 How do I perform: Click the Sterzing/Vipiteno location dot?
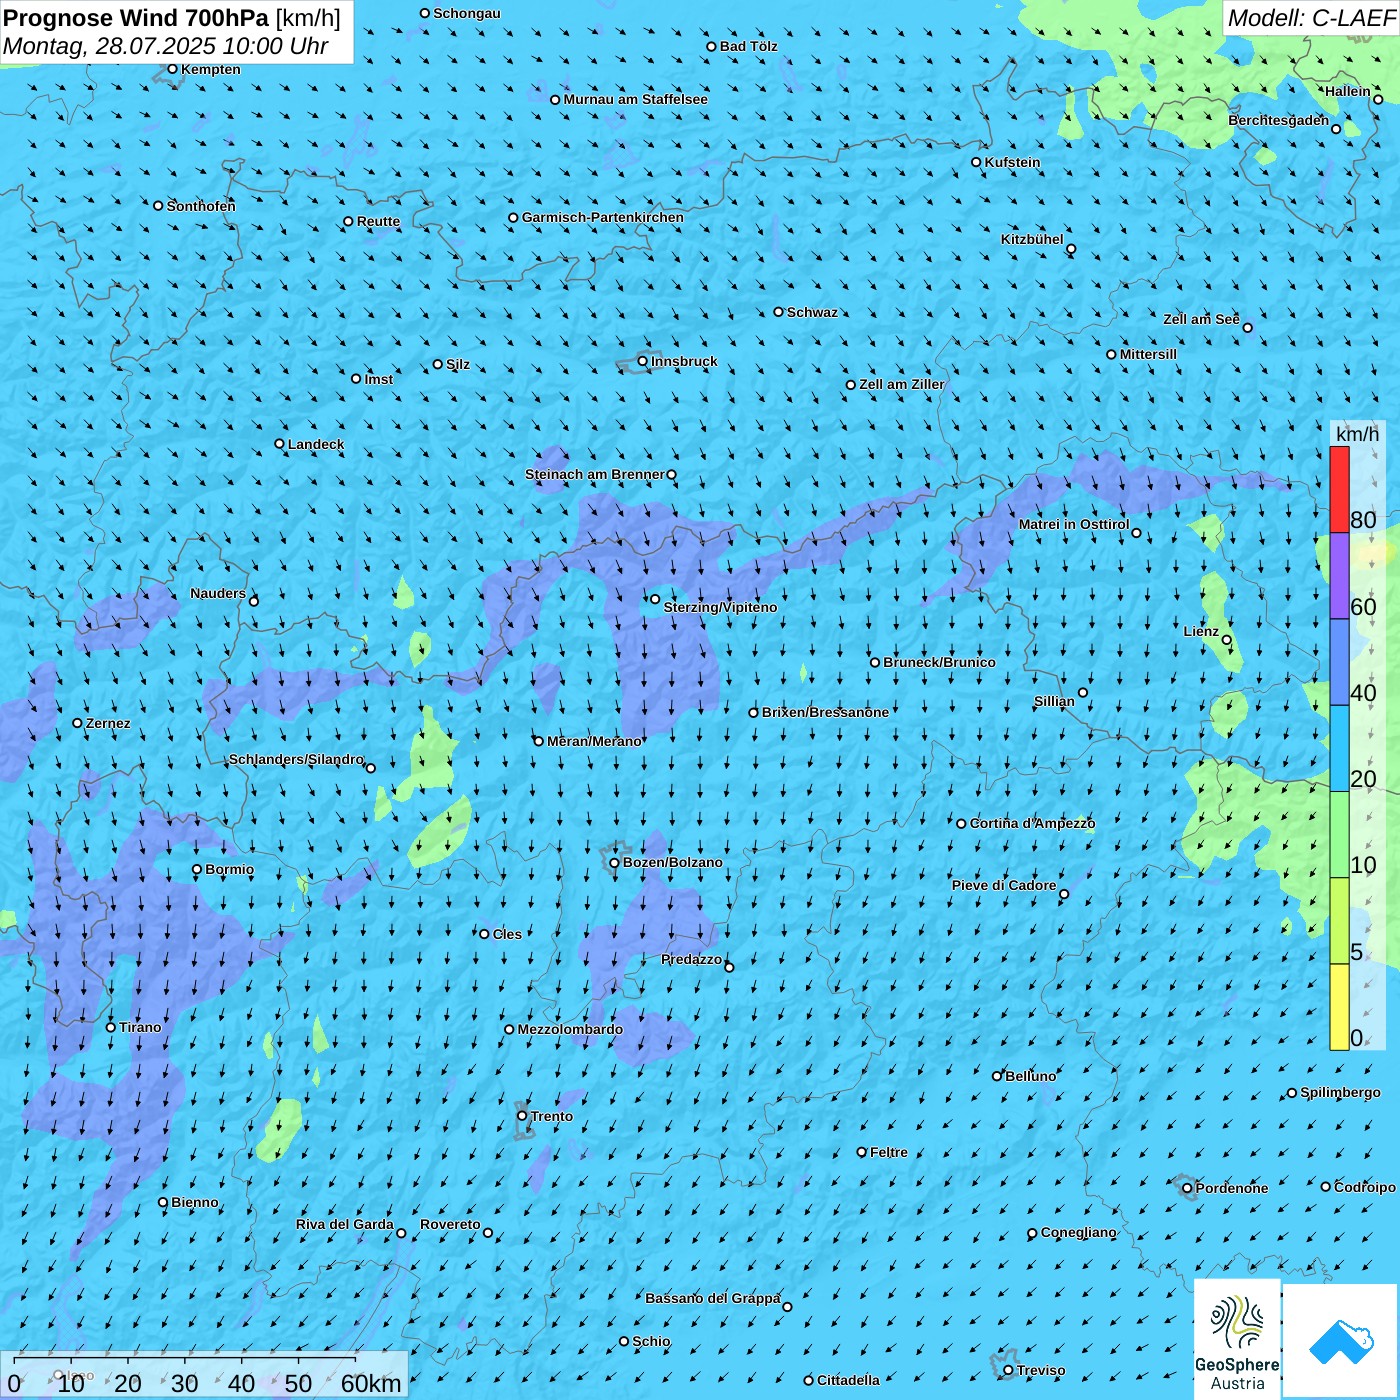click(x=656, y=599)
